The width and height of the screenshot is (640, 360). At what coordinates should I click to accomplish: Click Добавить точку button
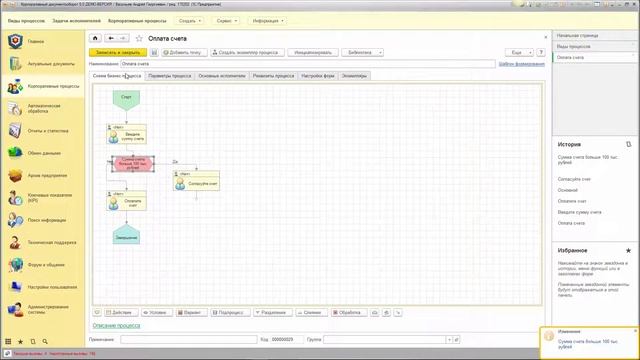click(184, 53)
